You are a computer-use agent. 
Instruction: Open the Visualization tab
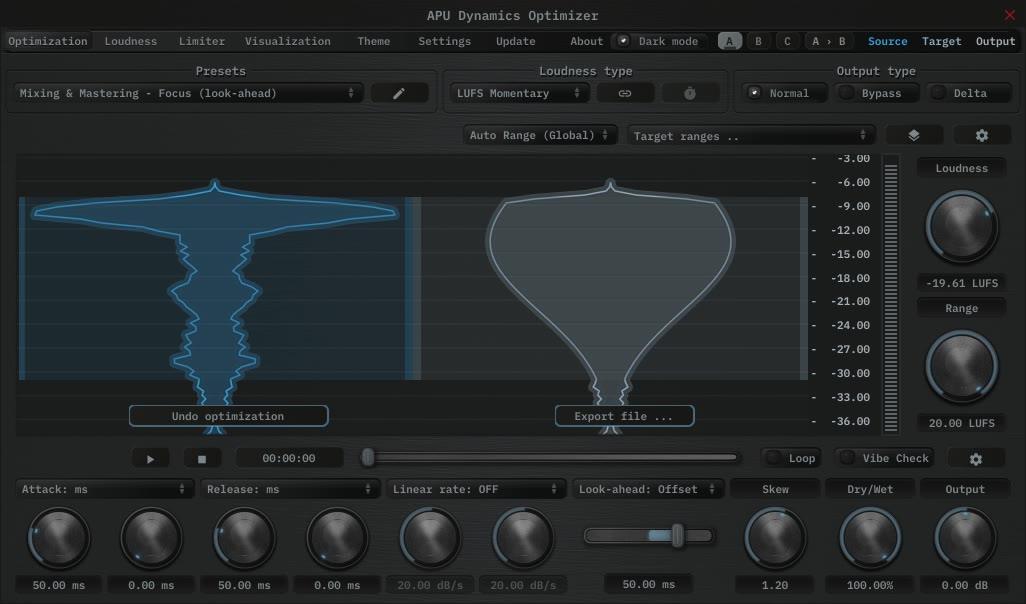[x=287, y=41]
